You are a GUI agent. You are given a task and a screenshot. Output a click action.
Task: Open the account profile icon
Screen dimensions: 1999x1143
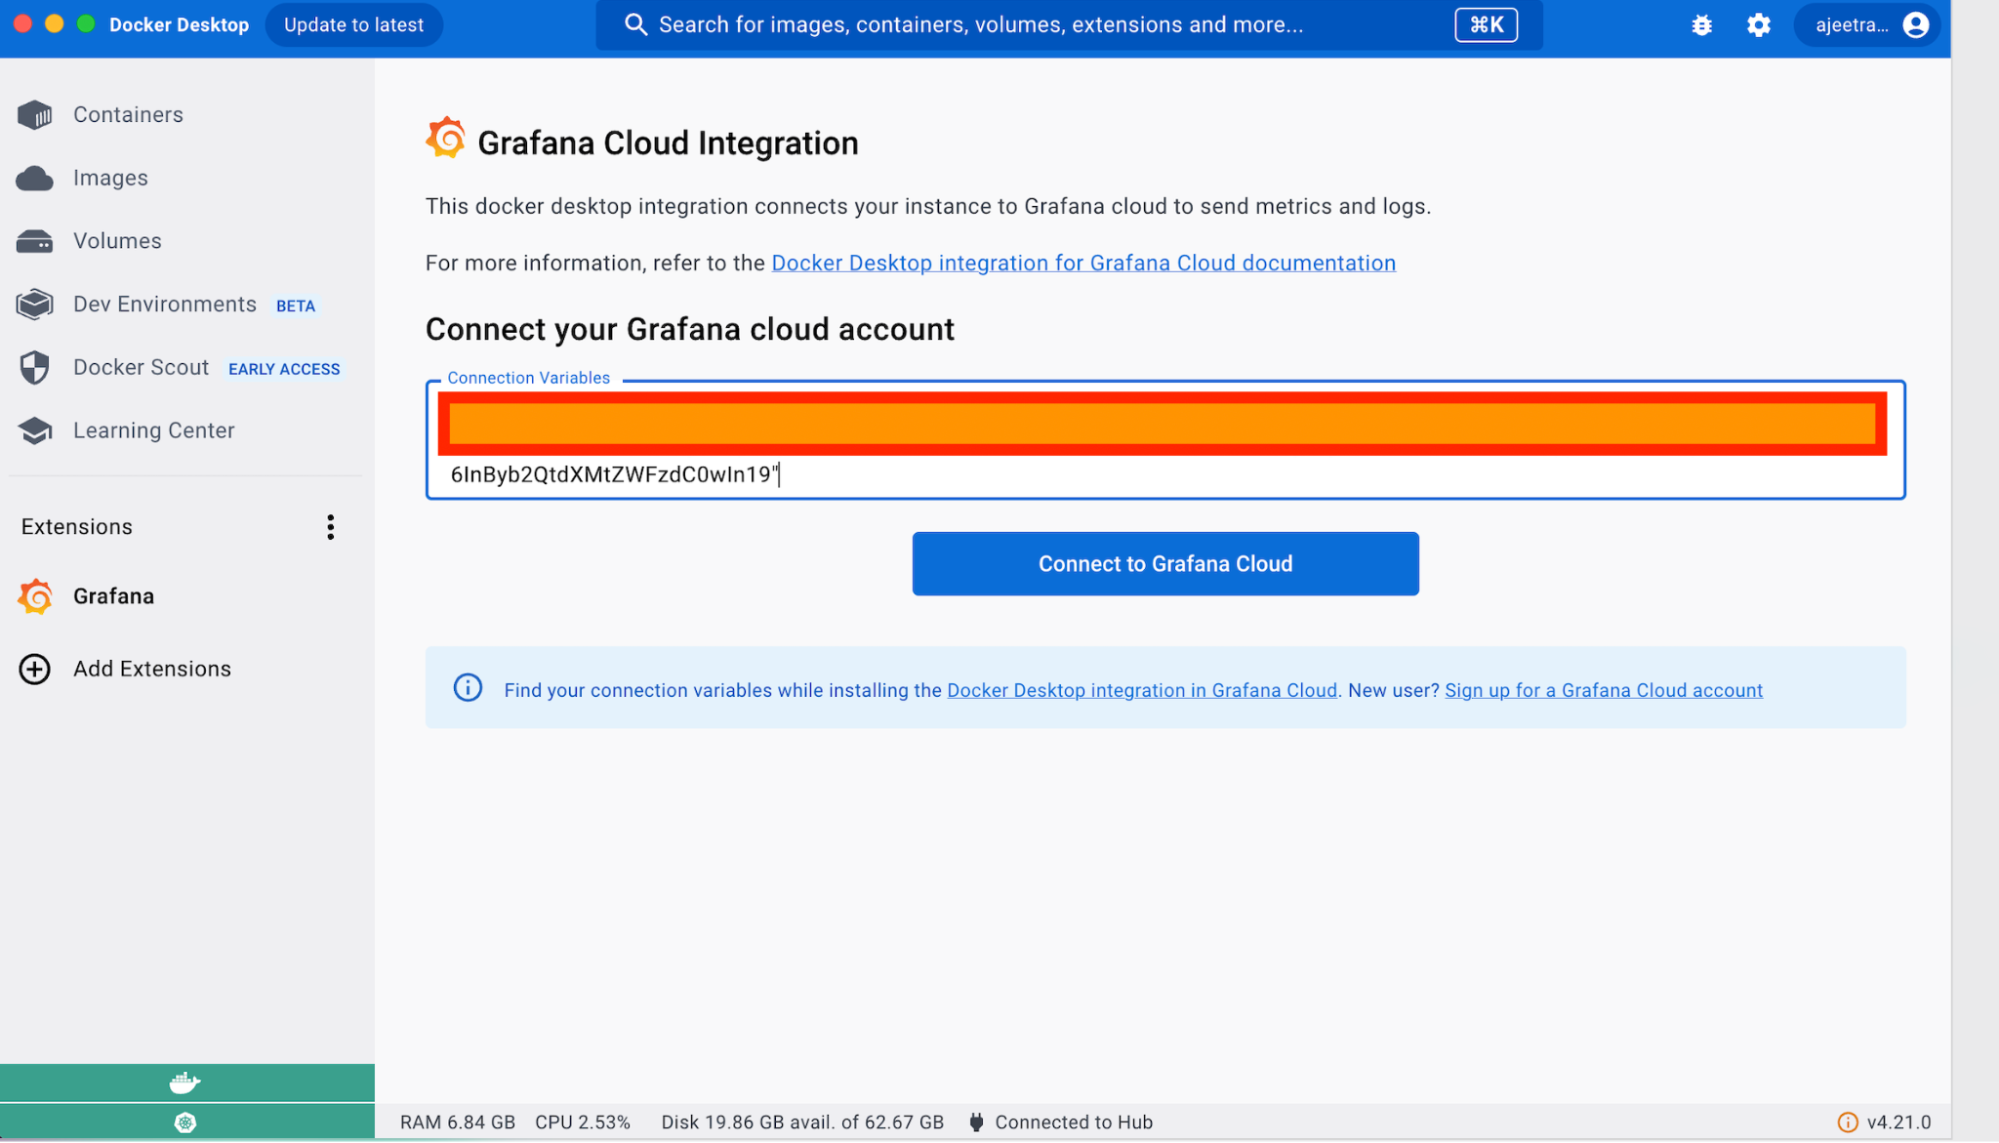[1915, 25]
